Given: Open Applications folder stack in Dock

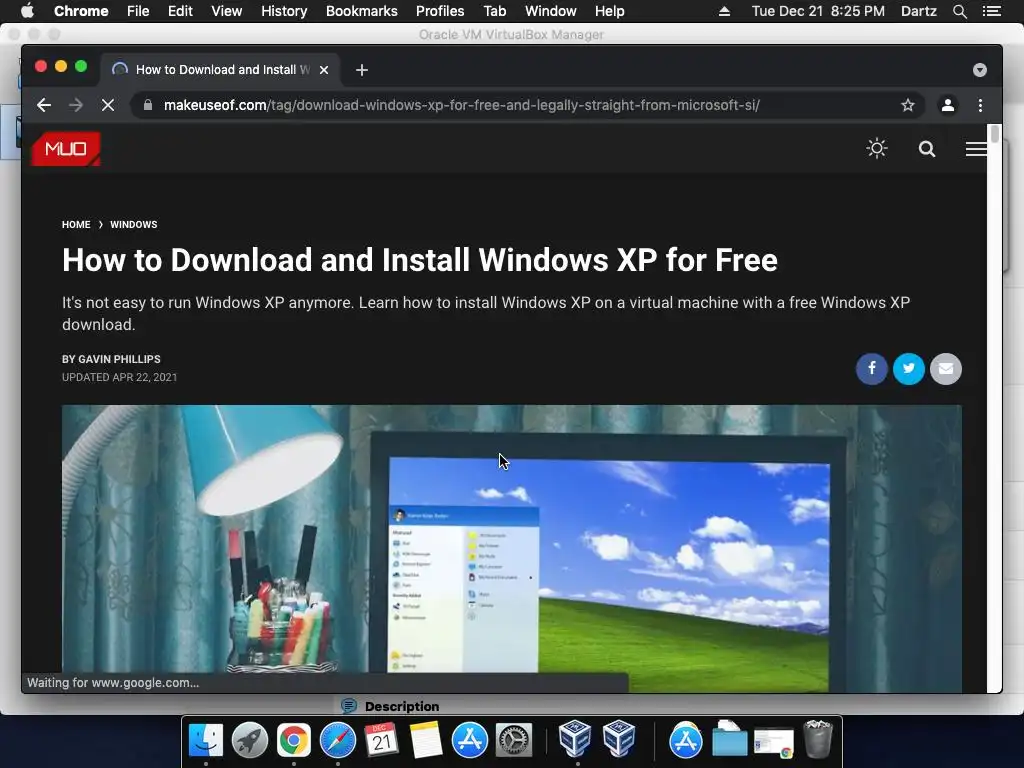Looking at the screenshot, I should (685, 740).
